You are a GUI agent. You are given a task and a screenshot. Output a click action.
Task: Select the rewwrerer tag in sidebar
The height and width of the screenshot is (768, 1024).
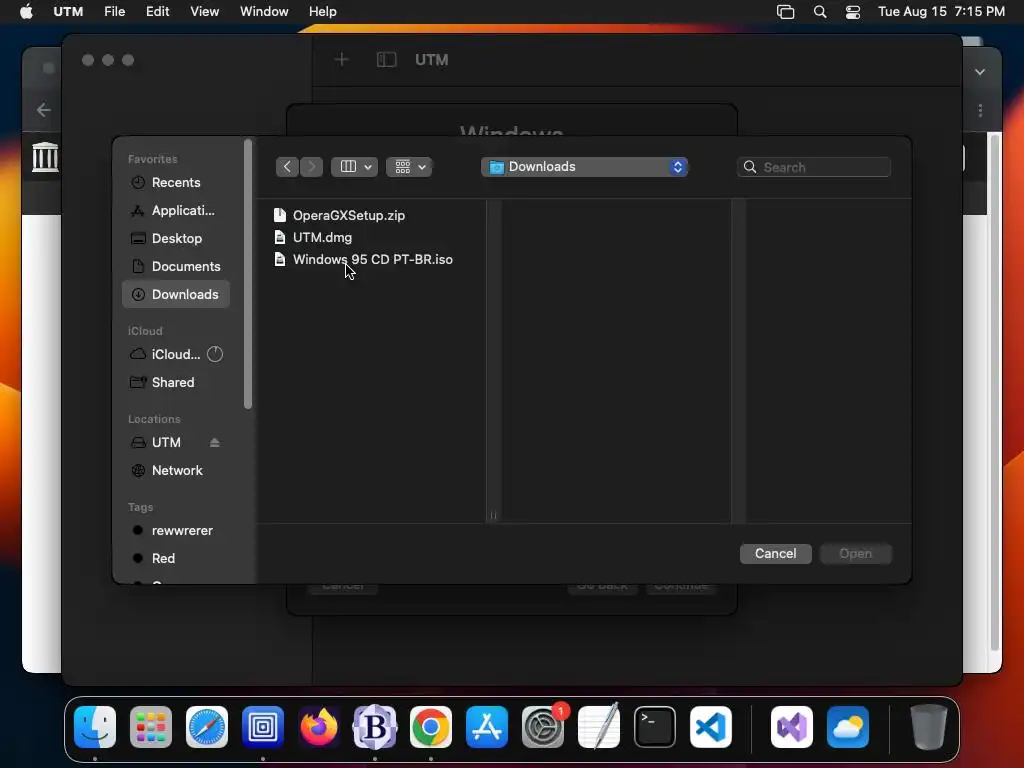tap(176, 531)
